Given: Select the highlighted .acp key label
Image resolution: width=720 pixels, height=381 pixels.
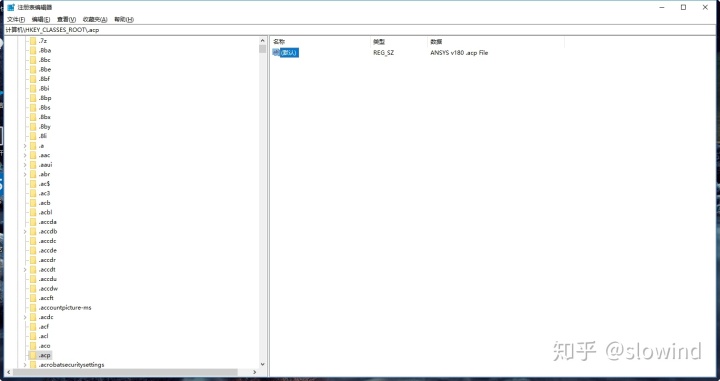Looking at the screenshot, I should pos(45,355).
